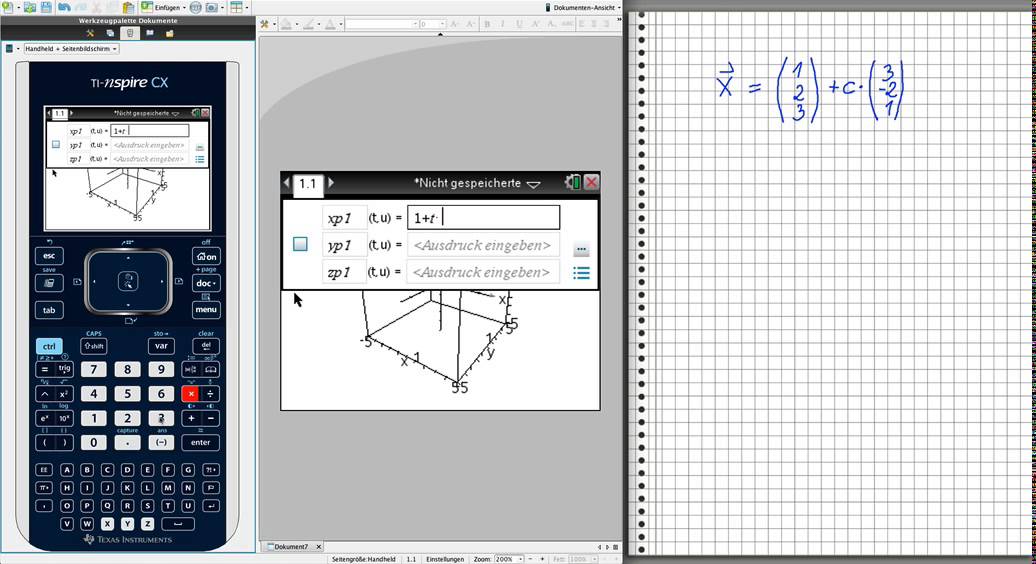
Task: Click the del key on handheld
Action: [x=206, y=345]
